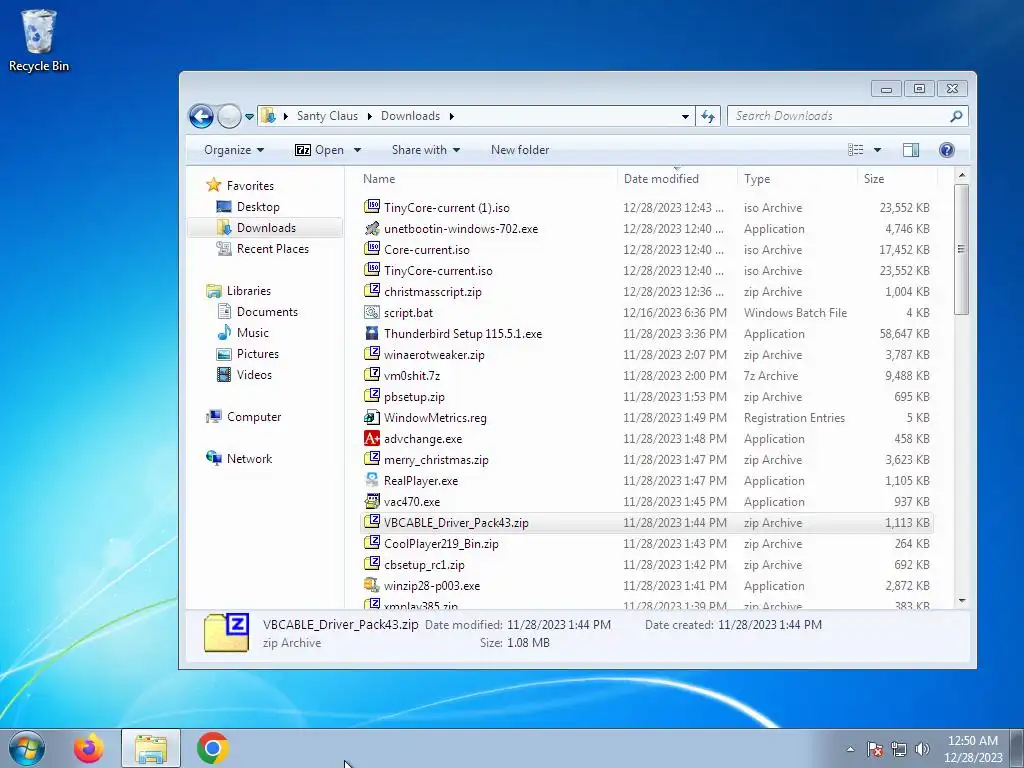This screenshot has width=1024, height=768.
Task: Select advchange.exe application icon
Action: (x=372, y=438)
